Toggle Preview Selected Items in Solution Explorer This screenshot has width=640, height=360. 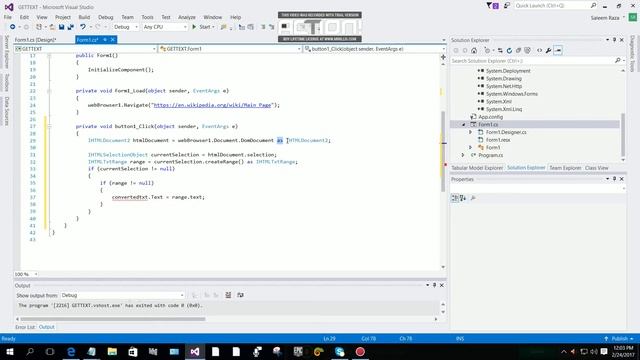(x=558, y=51)
